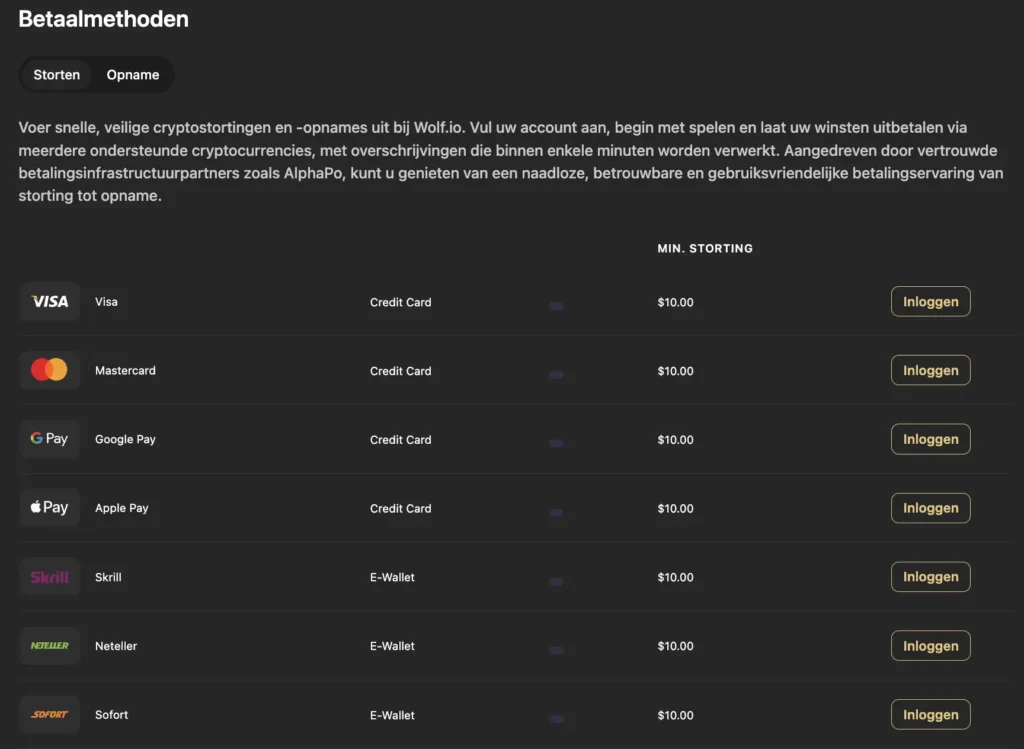Click Inloggen in the Neteller row
Viewport: 1024px width, 749px height.
point(931,646)
